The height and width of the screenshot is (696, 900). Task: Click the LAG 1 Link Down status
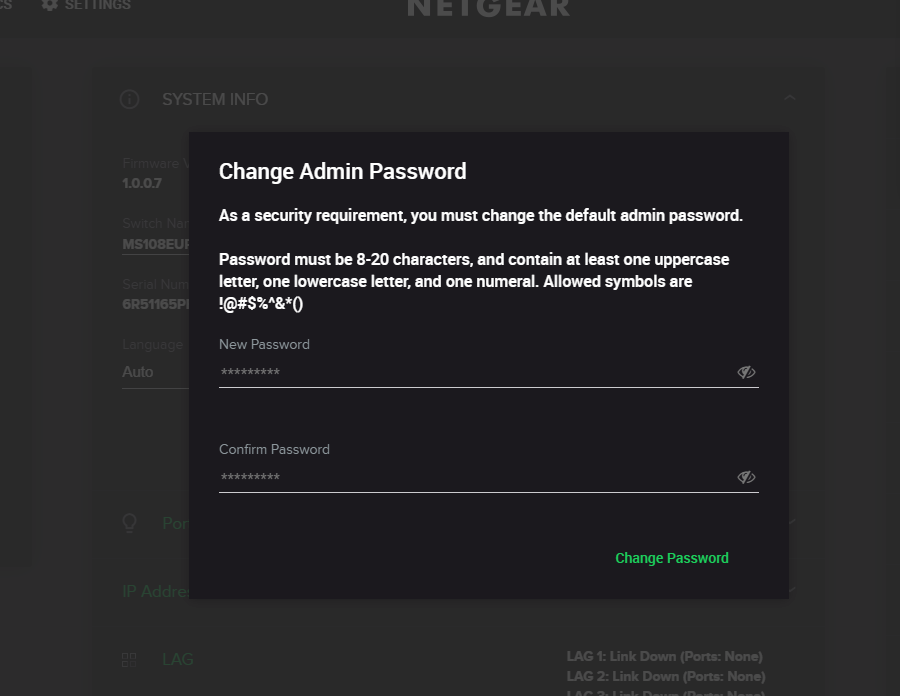tap(664, 657)
